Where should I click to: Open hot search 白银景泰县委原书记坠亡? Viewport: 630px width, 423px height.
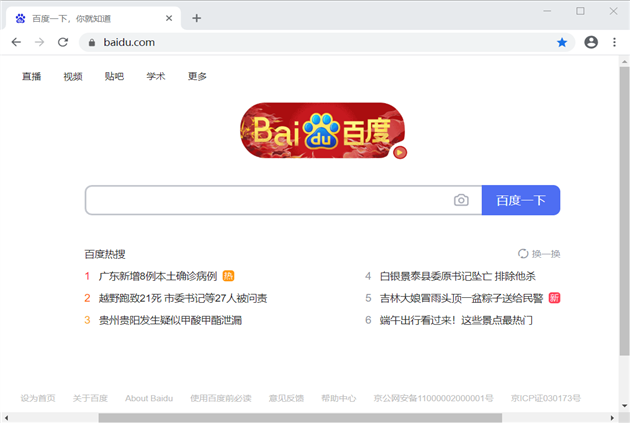(x=458, y=276)
